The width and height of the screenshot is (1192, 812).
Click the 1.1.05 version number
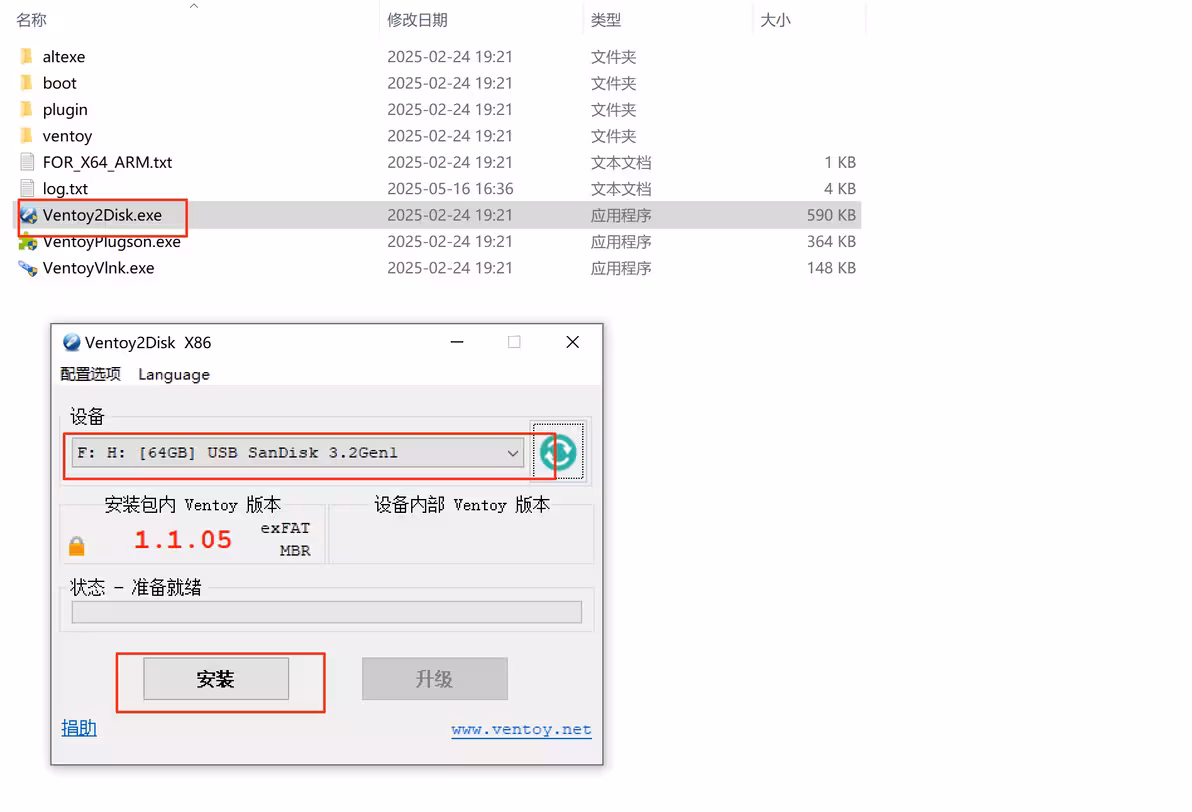tap(183, 540)
